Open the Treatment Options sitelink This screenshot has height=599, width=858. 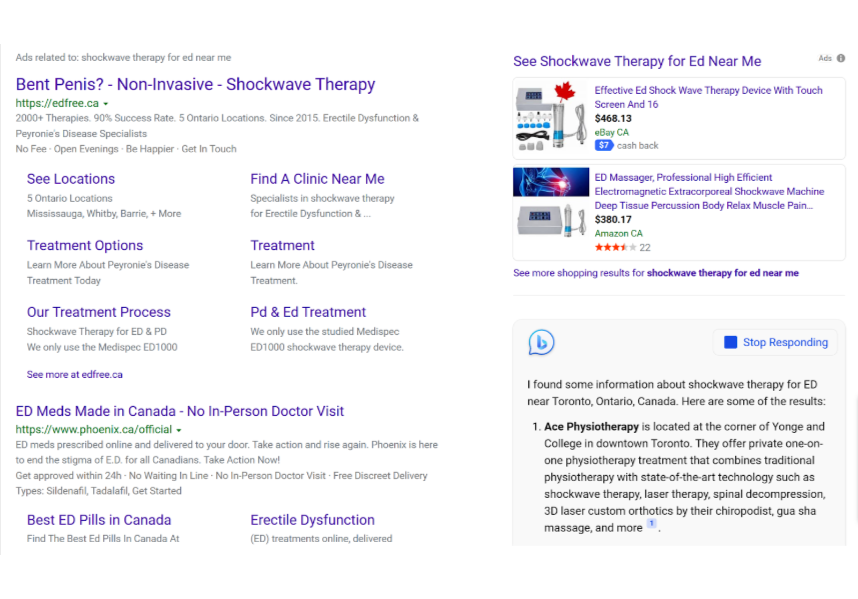(x=85, y=246)
